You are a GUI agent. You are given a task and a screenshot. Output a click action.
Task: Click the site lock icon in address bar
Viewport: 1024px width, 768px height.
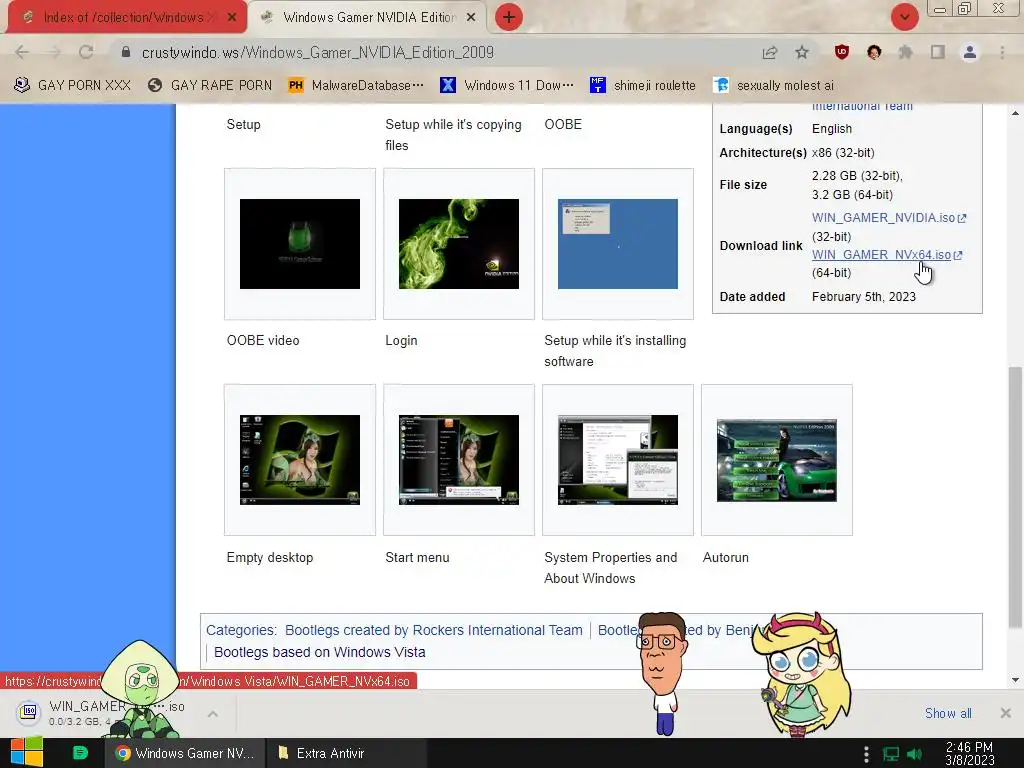pos(126,52)
